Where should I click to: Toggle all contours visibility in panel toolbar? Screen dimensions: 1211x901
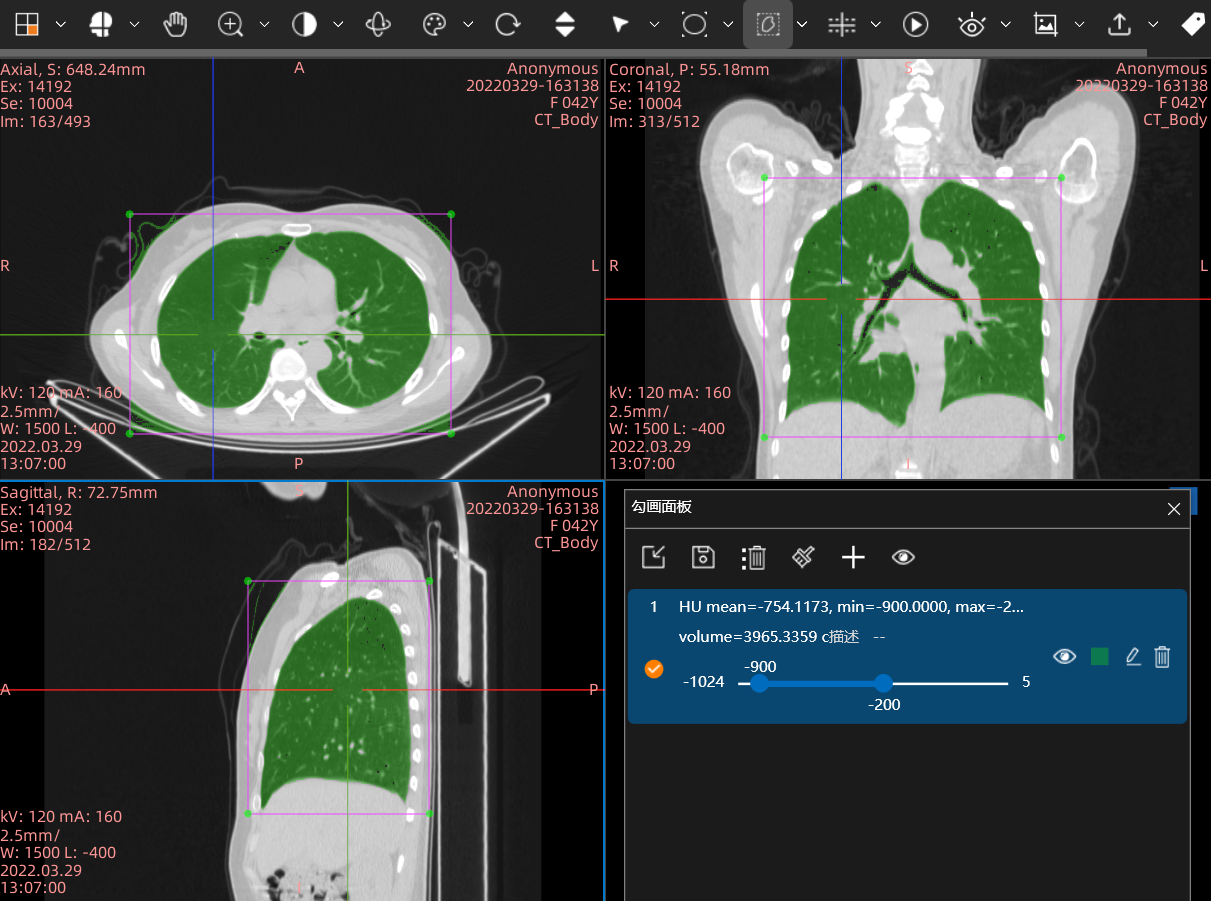[x=903, y=557]
